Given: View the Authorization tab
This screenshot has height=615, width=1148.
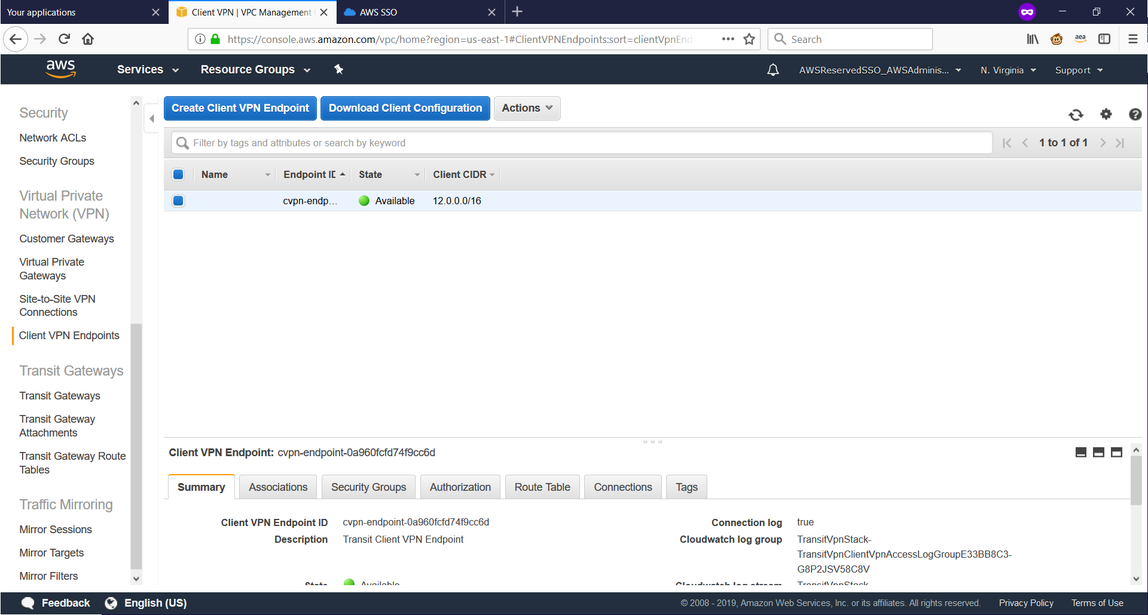Looking at the screenshot, I should (x=461, y=487).
